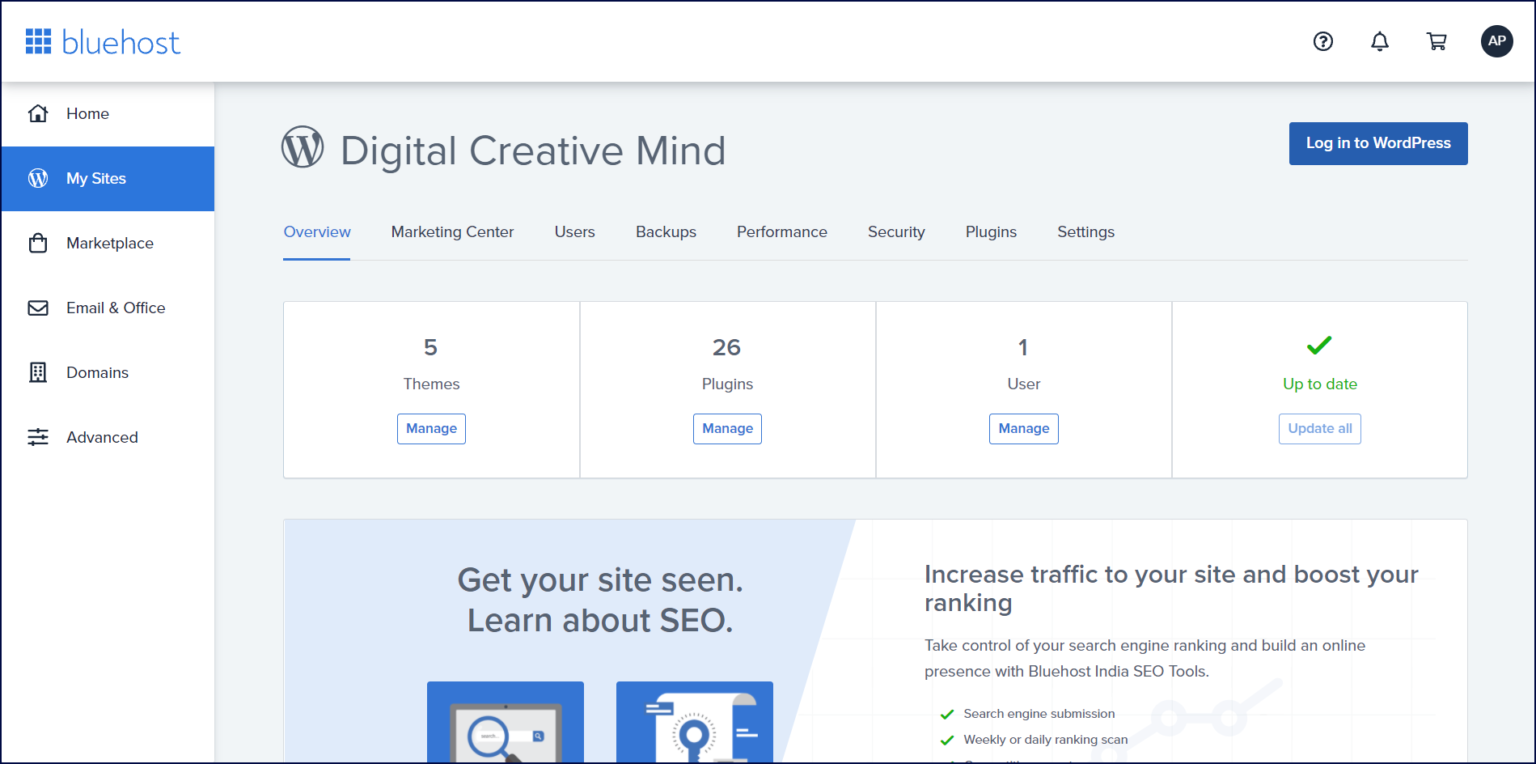1536x764 pixels.
Task: Open the Settings tab
Action: coord(1086,232)
